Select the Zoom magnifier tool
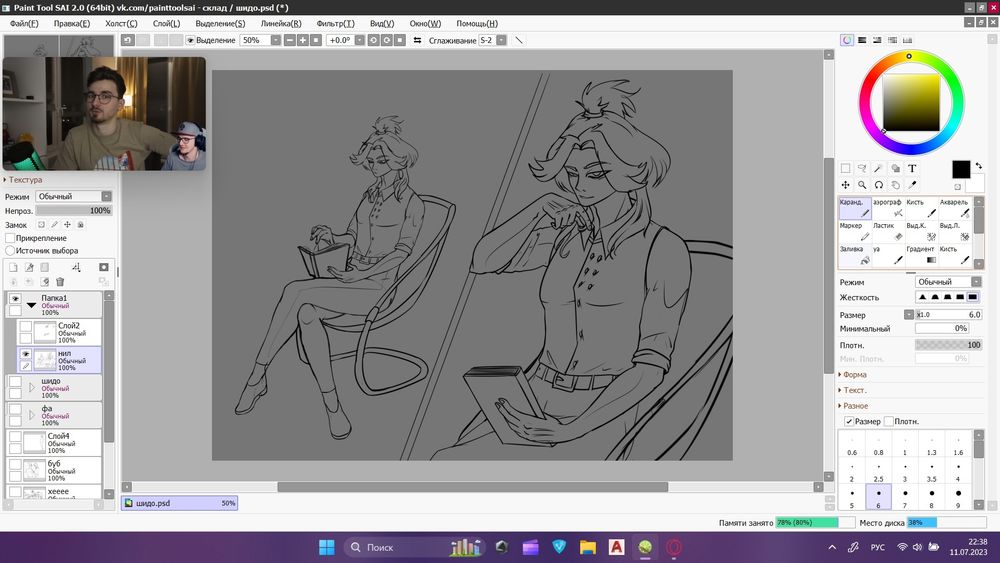The height and width of the screenshot is (563, 1000). 862,185
